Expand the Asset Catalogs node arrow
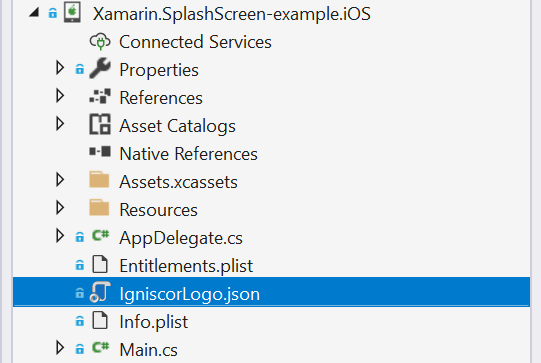The width and height of the screenshot is (541, 363). [60, 124]
